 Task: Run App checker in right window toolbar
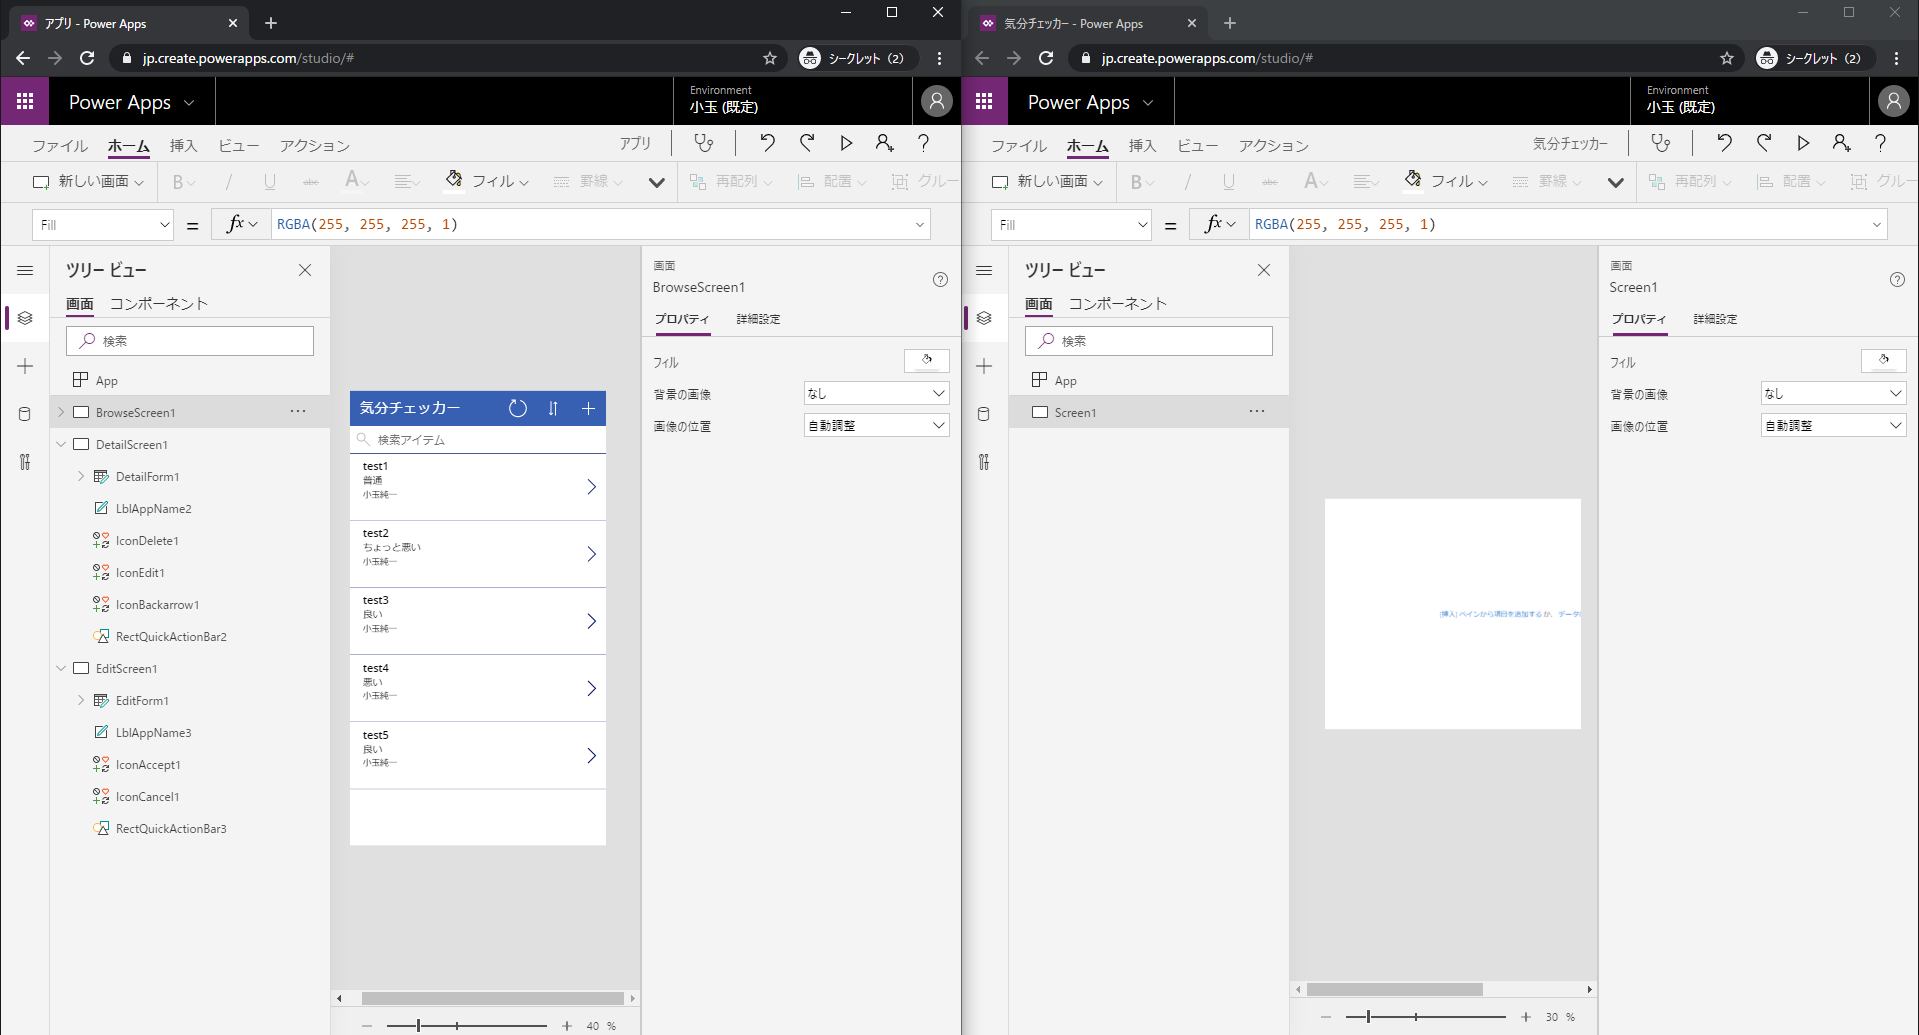1661,144
